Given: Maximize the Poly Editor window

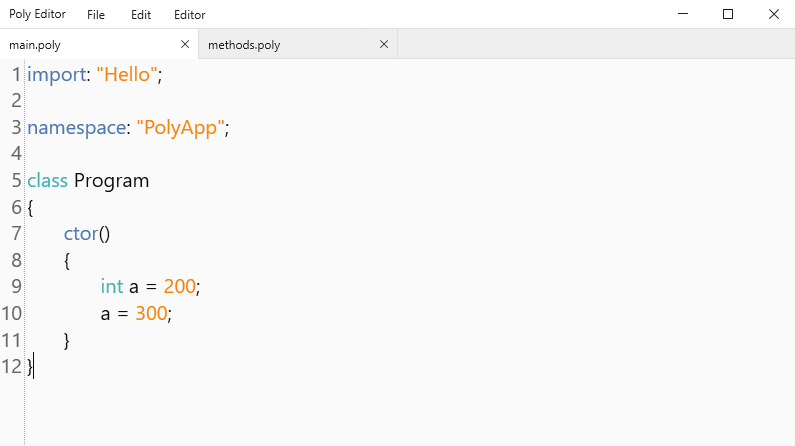Looking at the screenshot, I should [x=728, y=14].
